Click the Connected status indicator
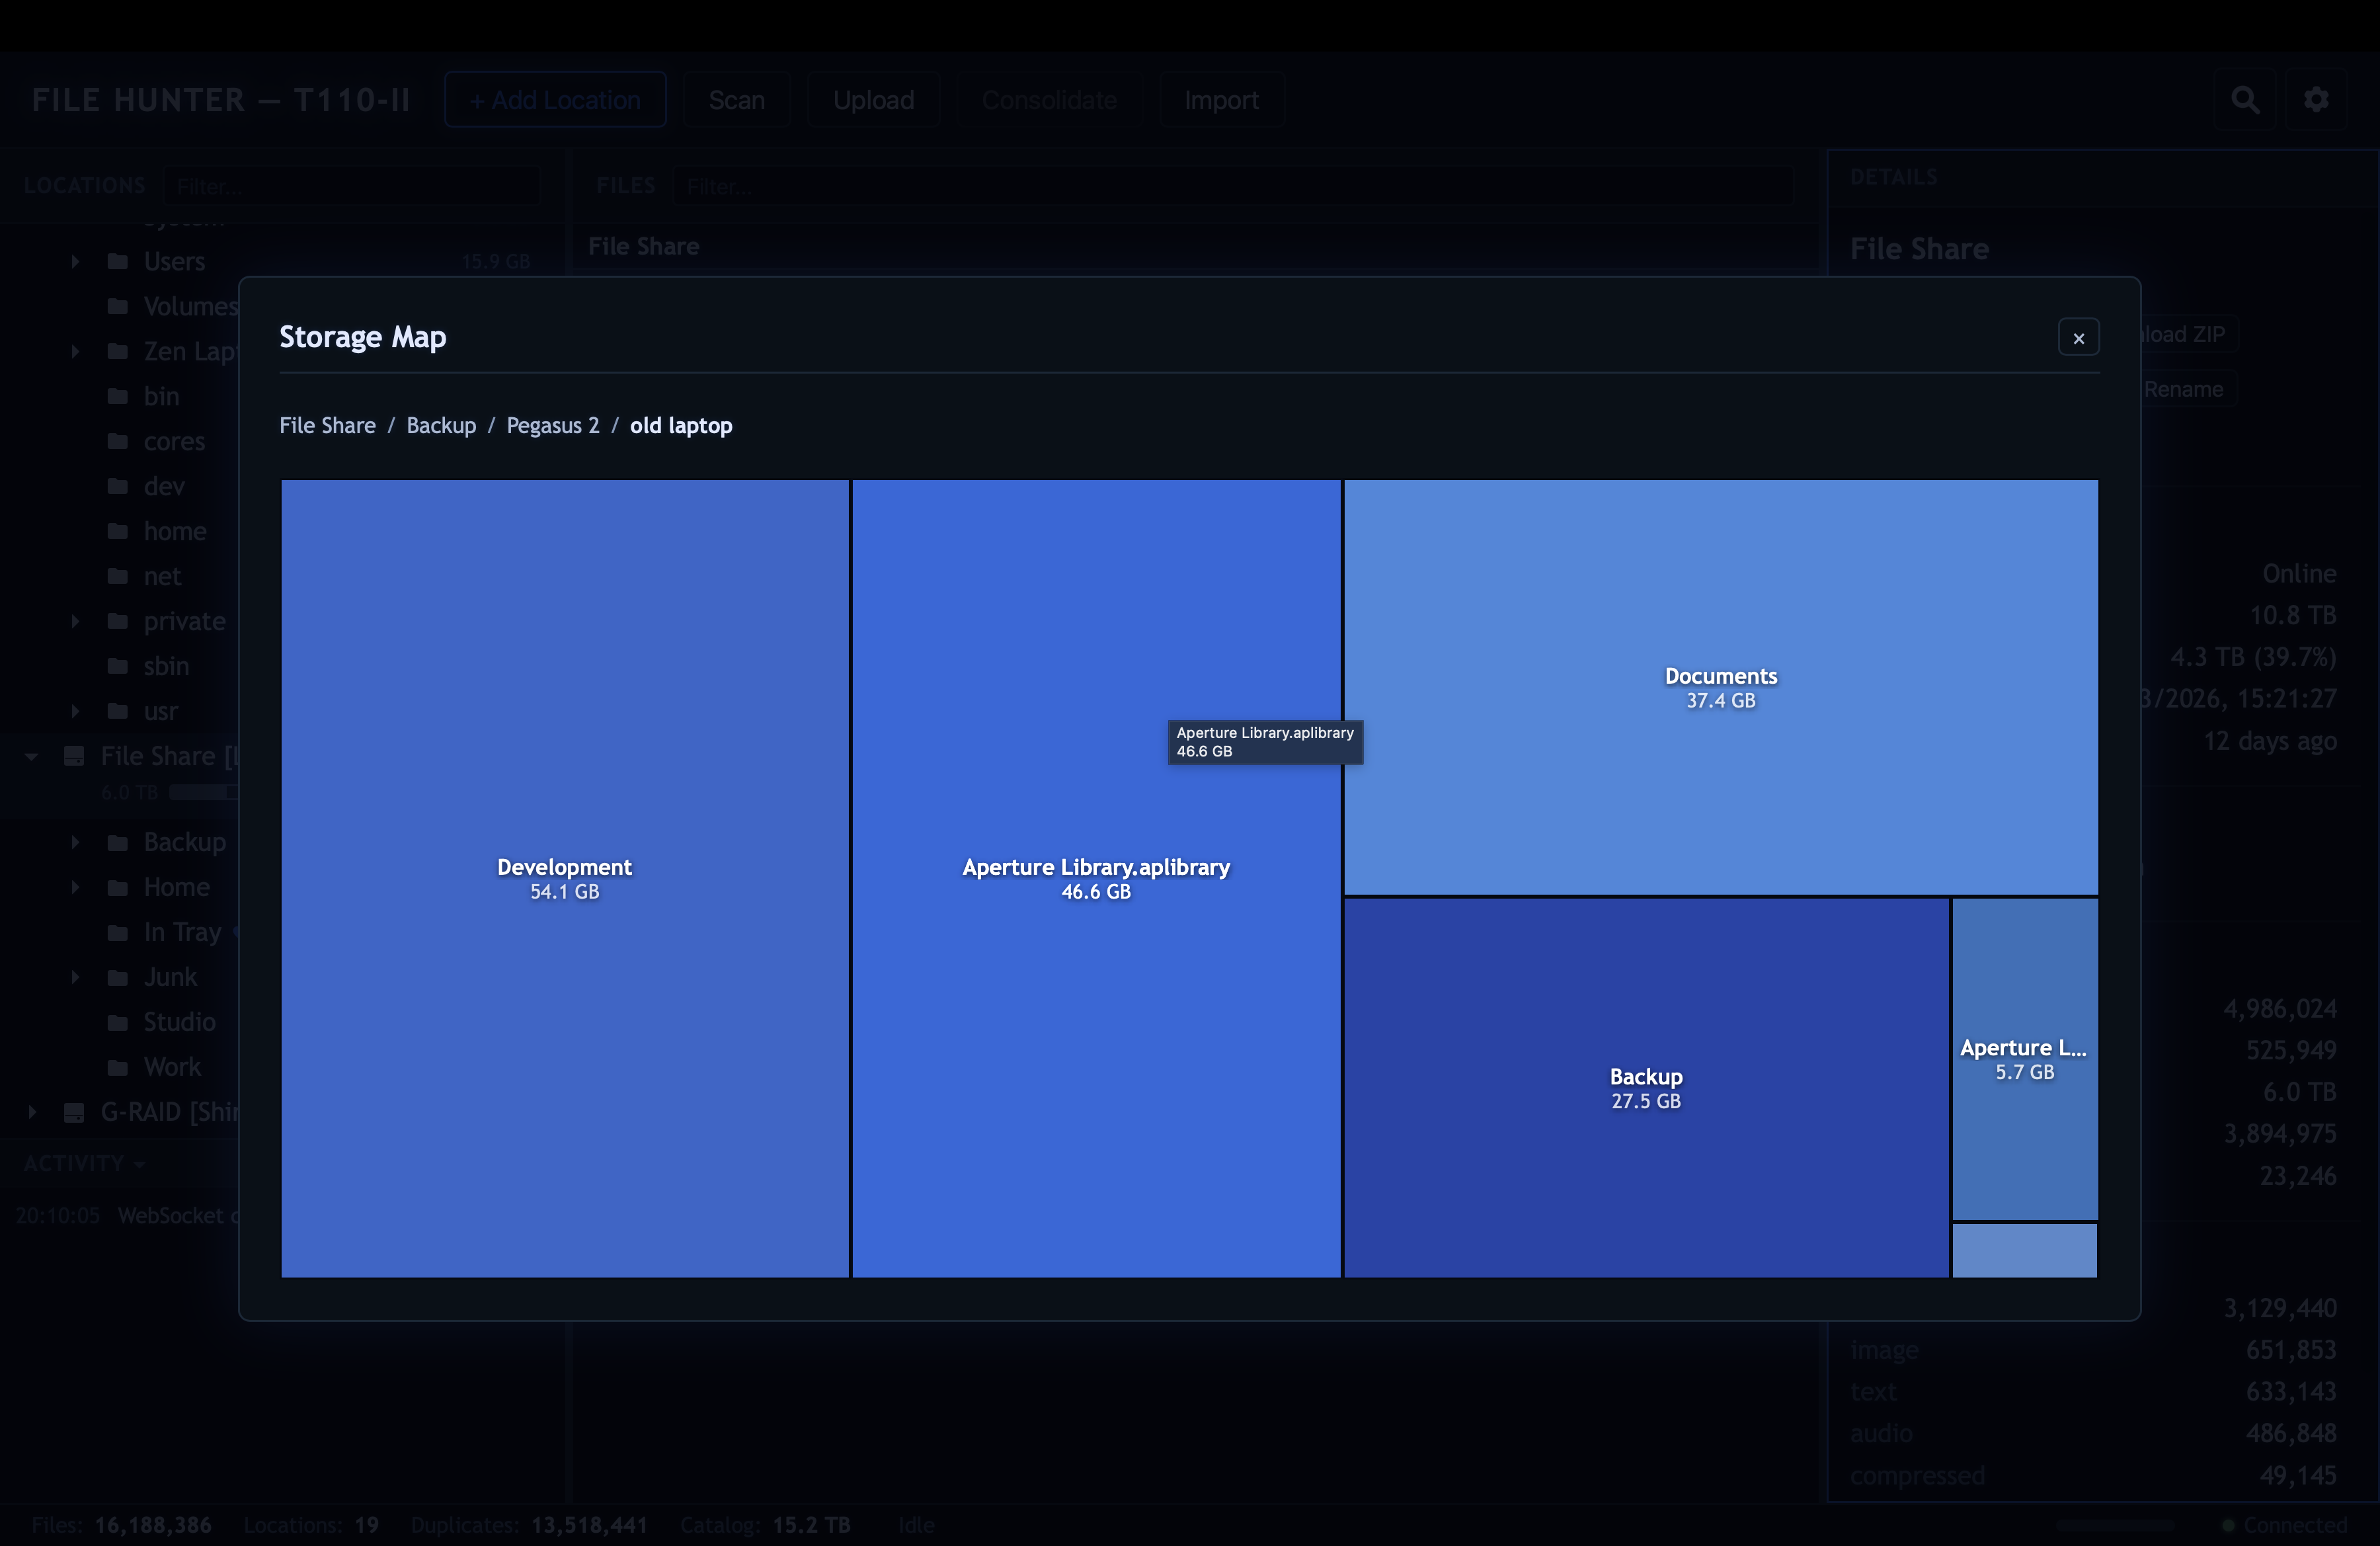The width and height of the screenshot is (2380, 1546). pos(2284,1525)
